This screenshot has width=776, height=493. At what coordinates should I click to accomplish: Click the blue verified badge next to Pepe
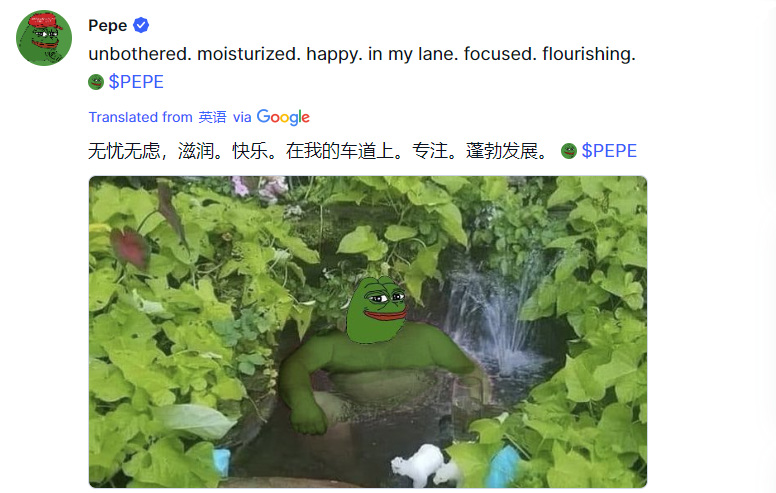click(x=141, y=25)
